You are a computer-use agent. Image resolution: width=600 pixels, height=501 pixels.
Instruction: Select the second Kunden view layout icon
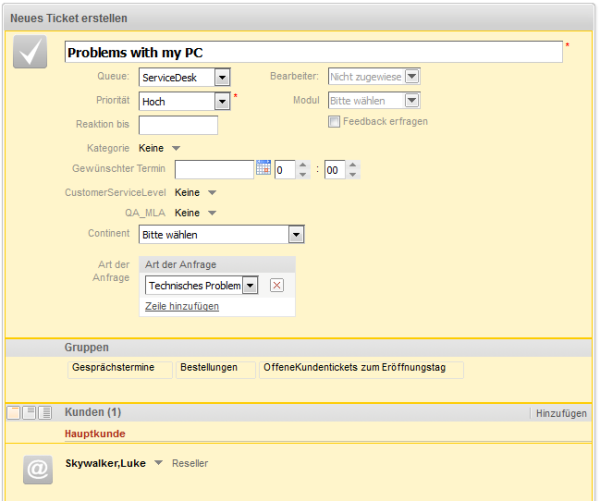29,413
